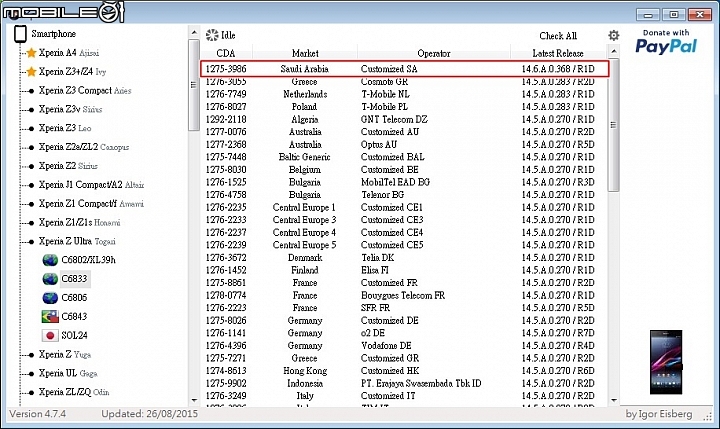Select the o2 DE row
This screenshot has width=720, height=429.
404,333
